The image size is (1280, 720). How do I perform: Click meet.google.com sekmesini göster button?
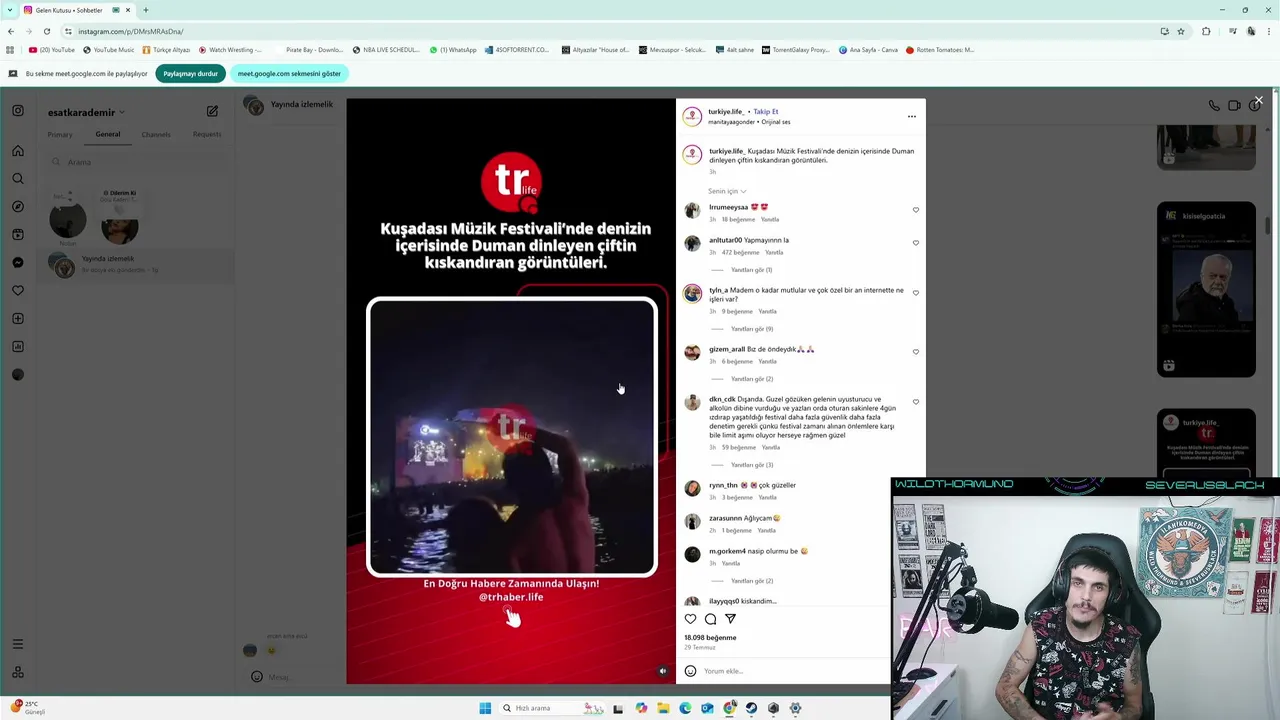(289, 73)
